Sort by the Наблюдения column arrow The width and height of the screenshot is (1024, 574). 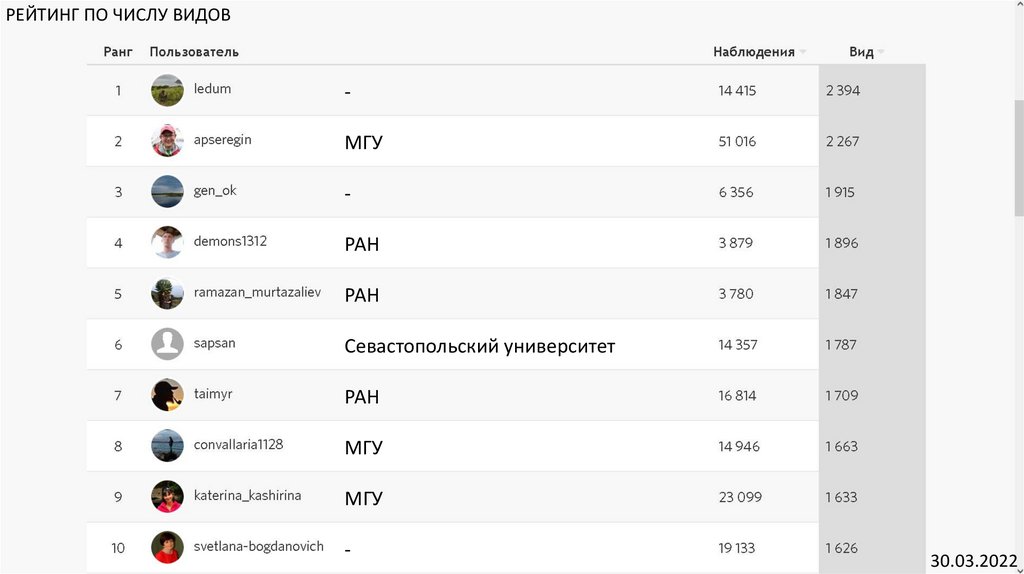click(x=803, y=52)
